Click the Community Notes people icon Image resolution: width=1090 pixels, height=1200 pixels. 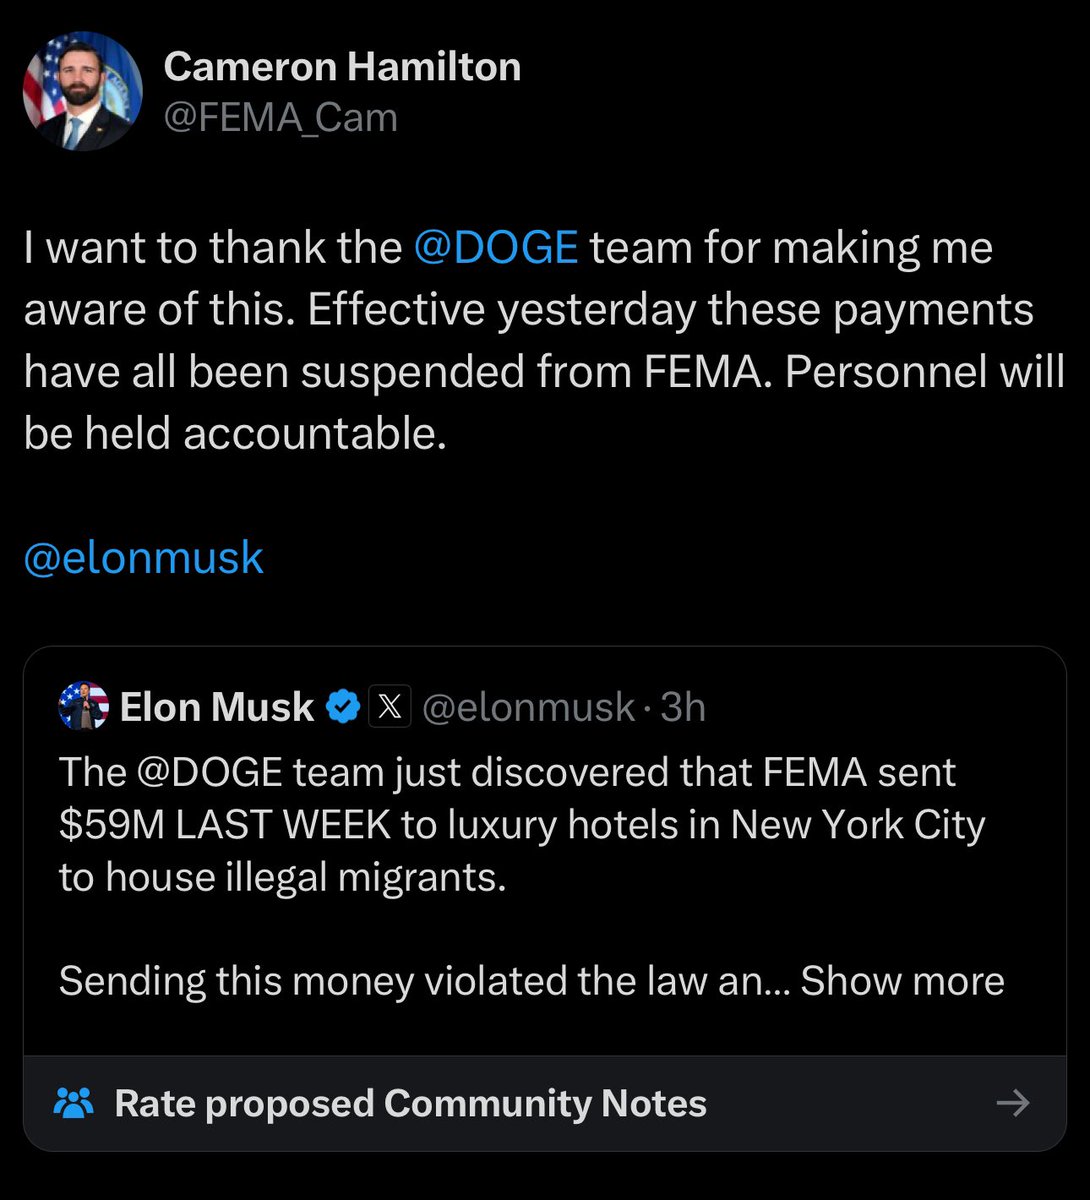click(x=73, y=1103)
